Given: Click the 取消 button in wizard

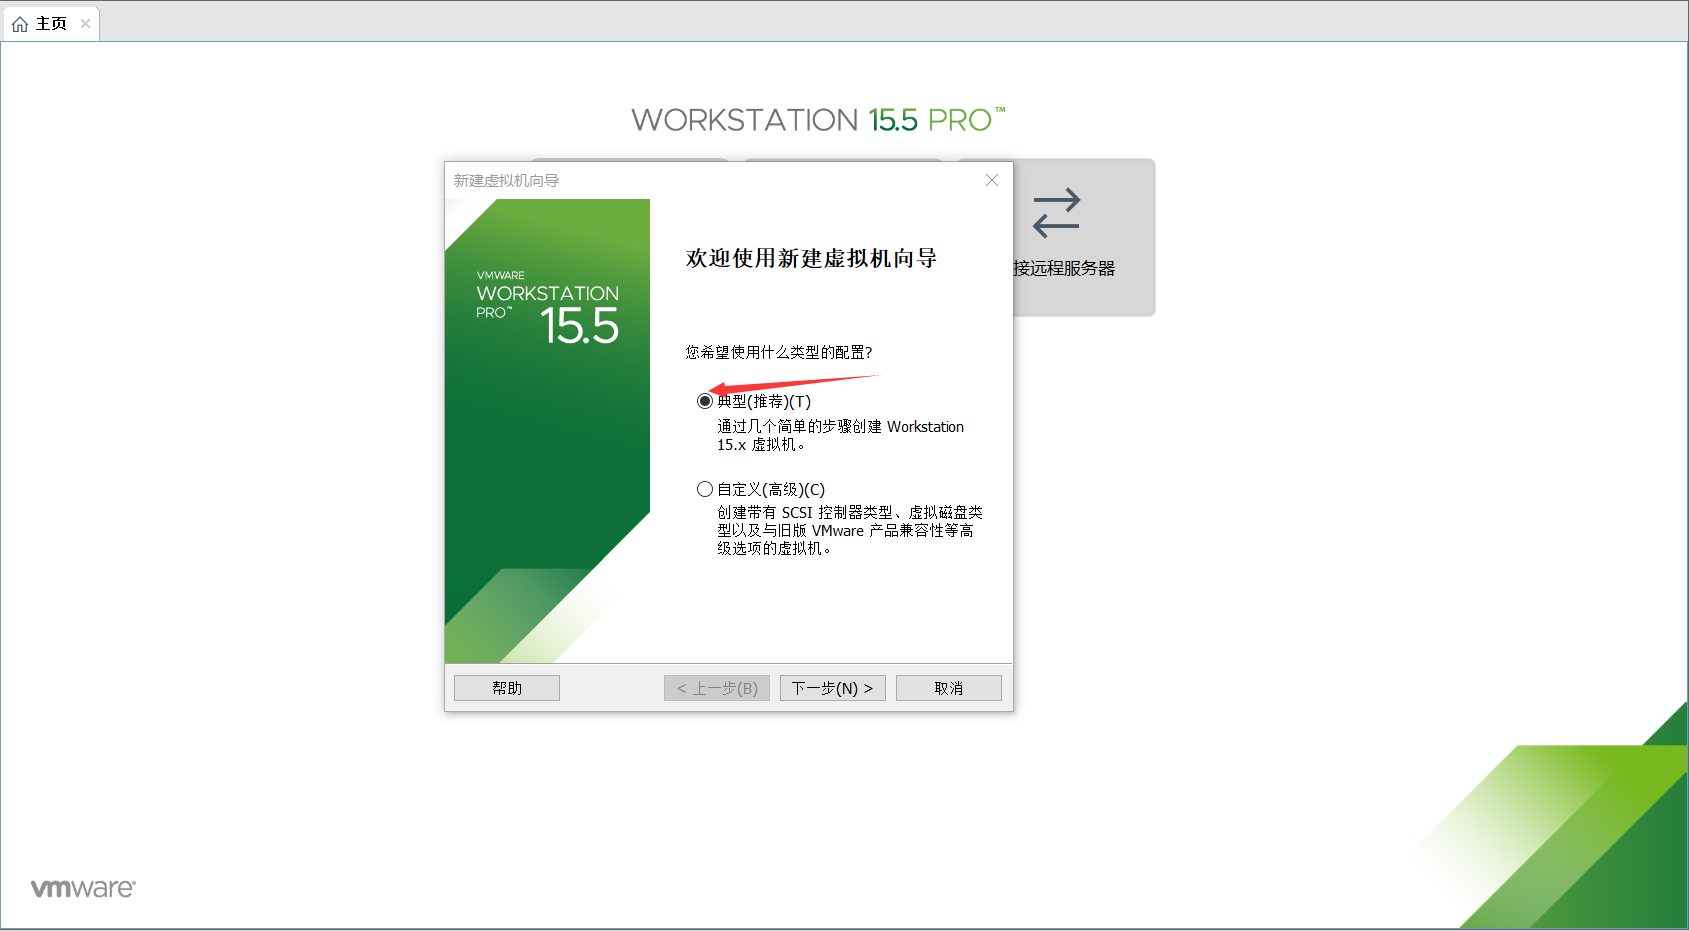Looking at the screenshot, I should tap(948, 688).
